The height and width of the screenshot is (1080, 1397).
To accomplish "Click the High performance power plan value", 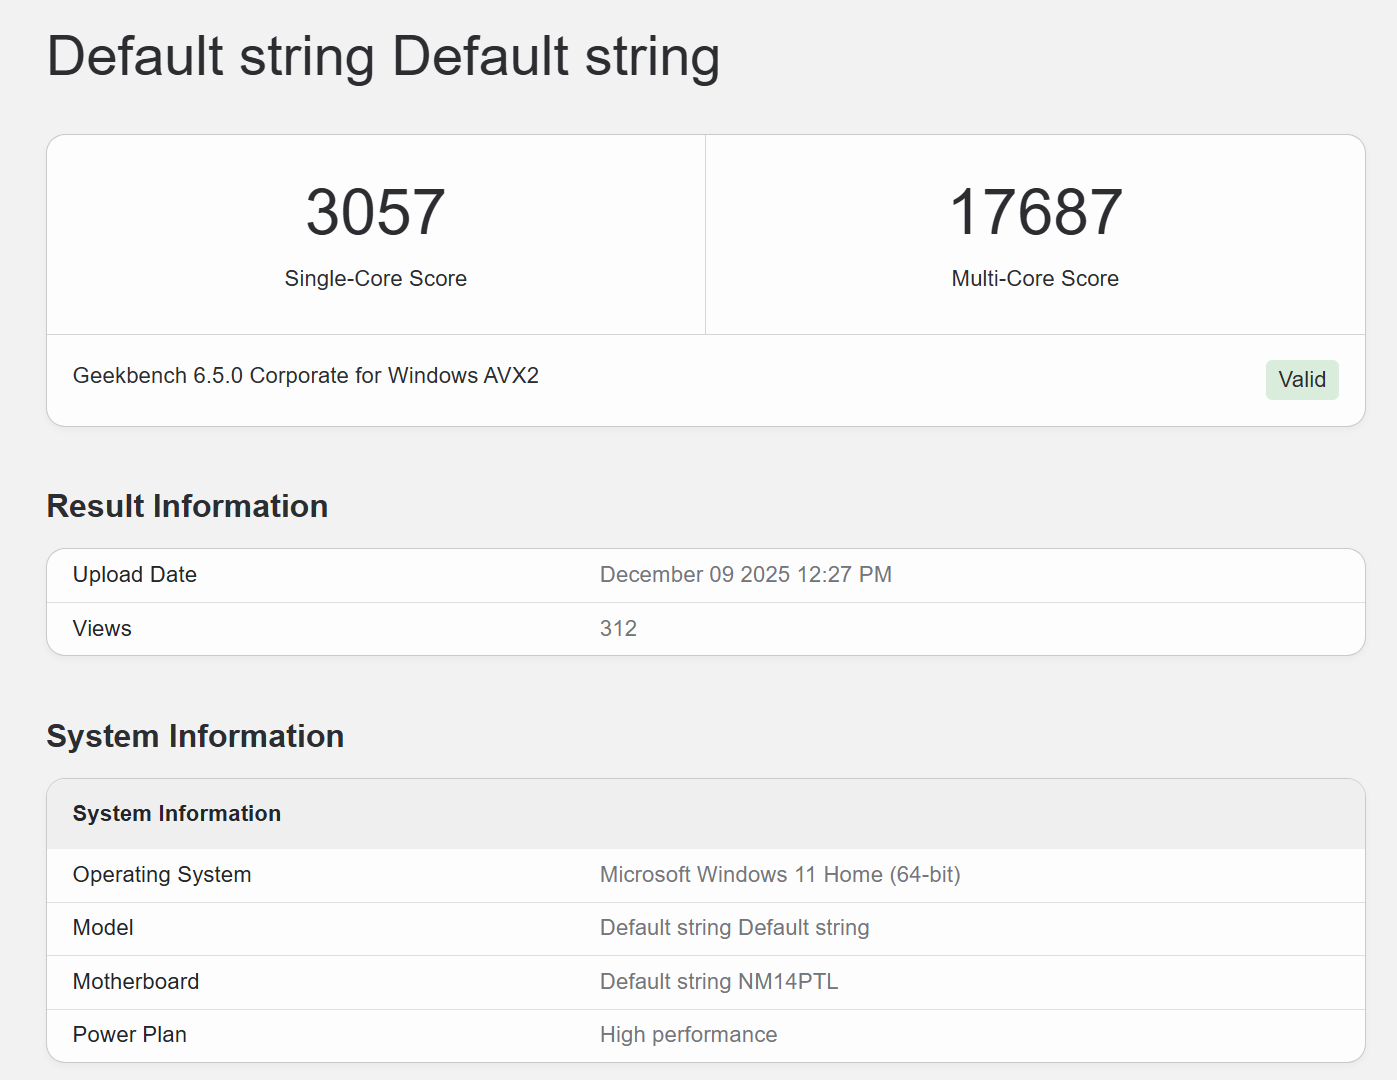I will 688,1035.
